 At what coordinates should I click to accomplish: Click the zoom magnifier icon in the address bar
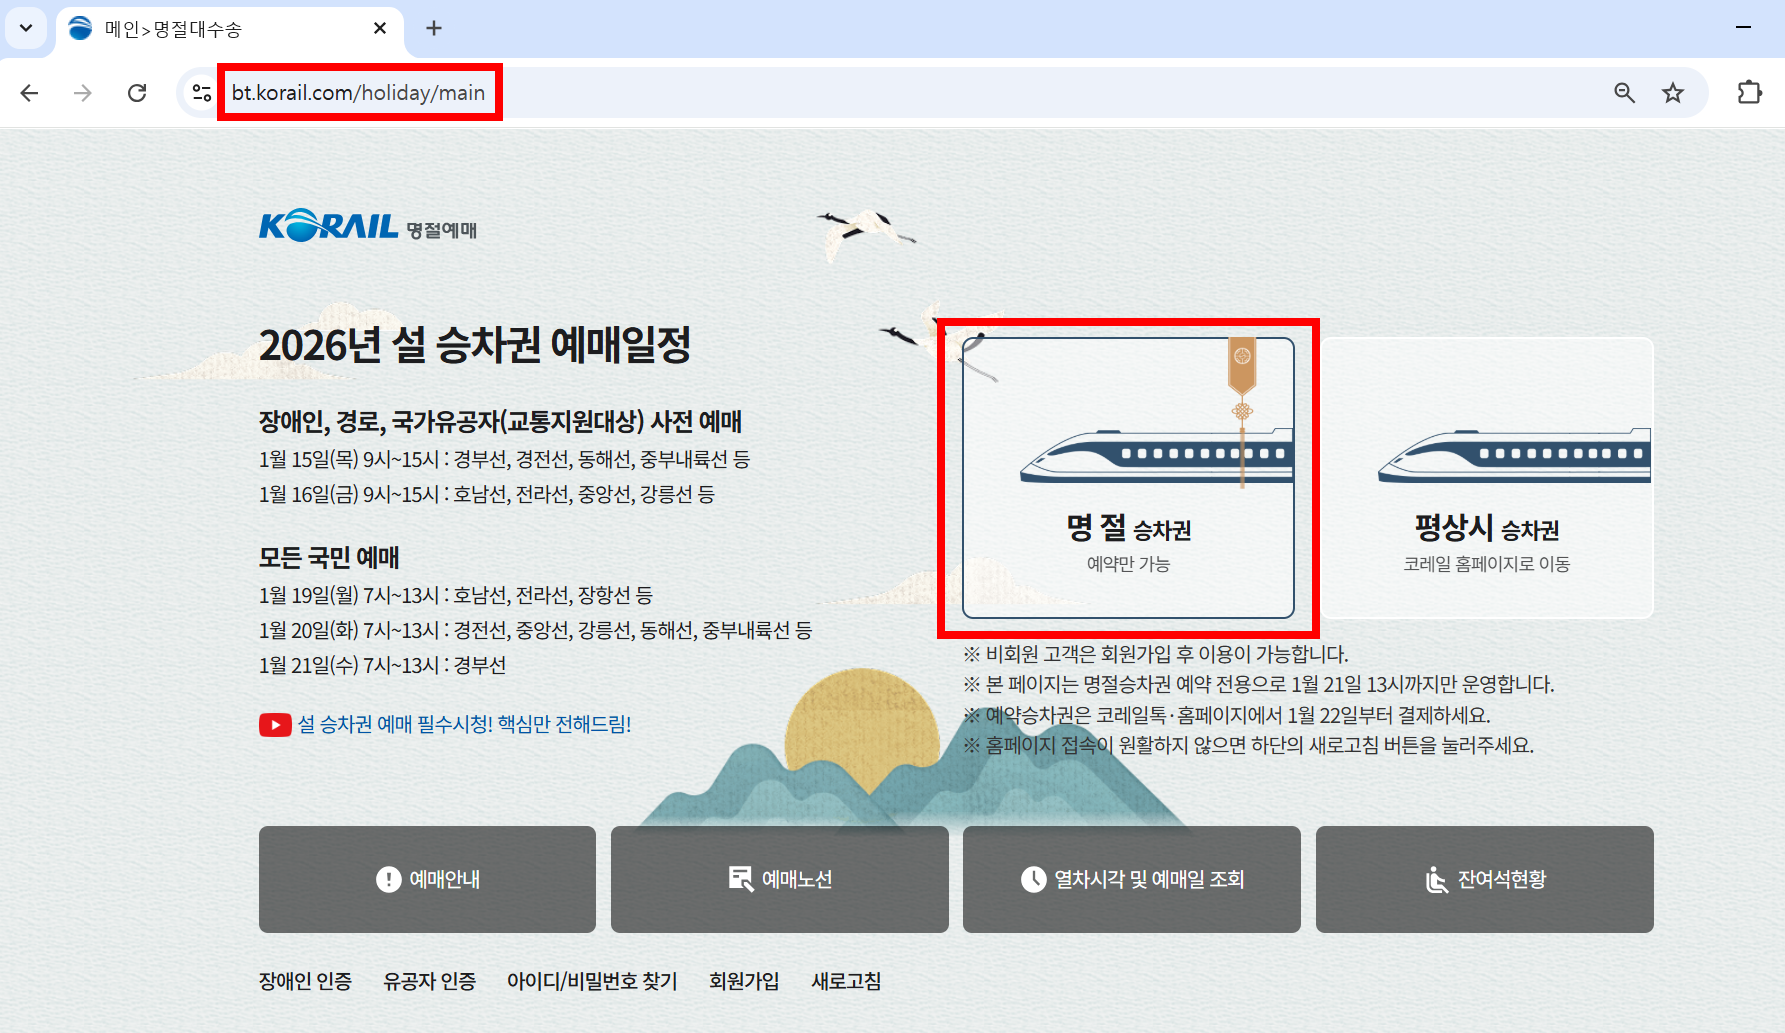pyautogui.click(x=1624, y=92)
